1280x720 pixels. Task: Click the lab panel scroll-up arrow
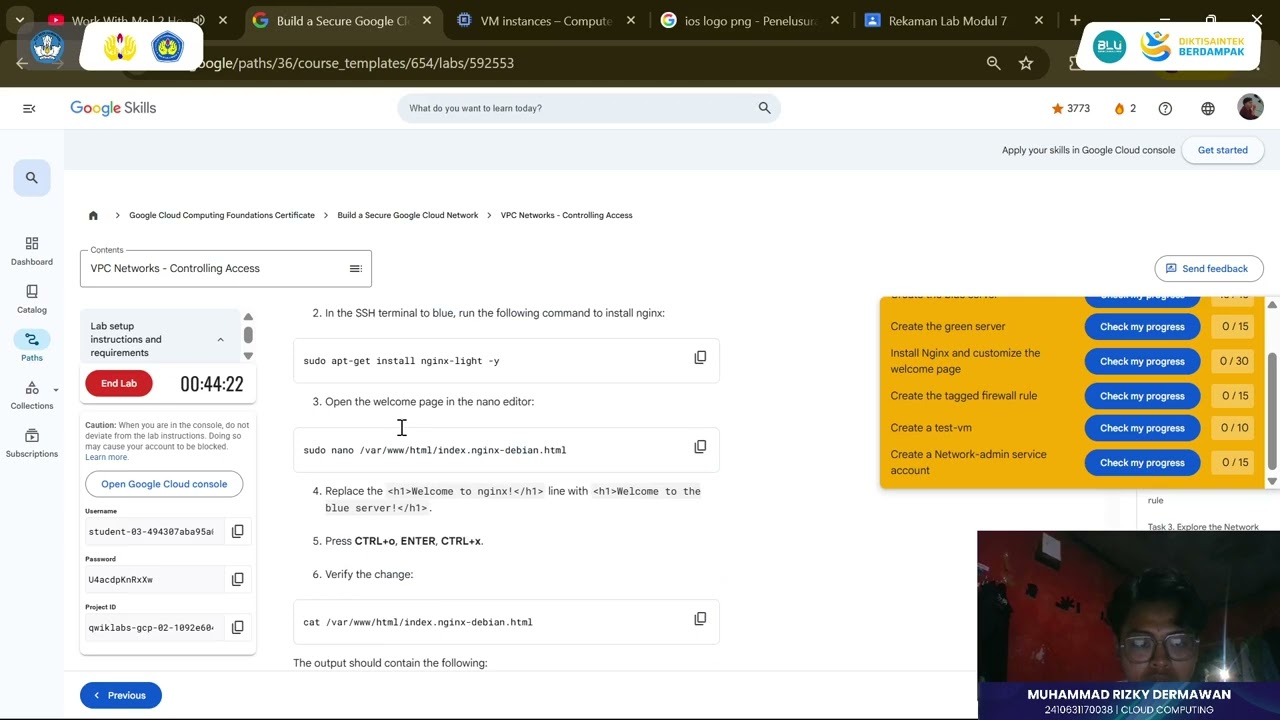coord(248,317)
